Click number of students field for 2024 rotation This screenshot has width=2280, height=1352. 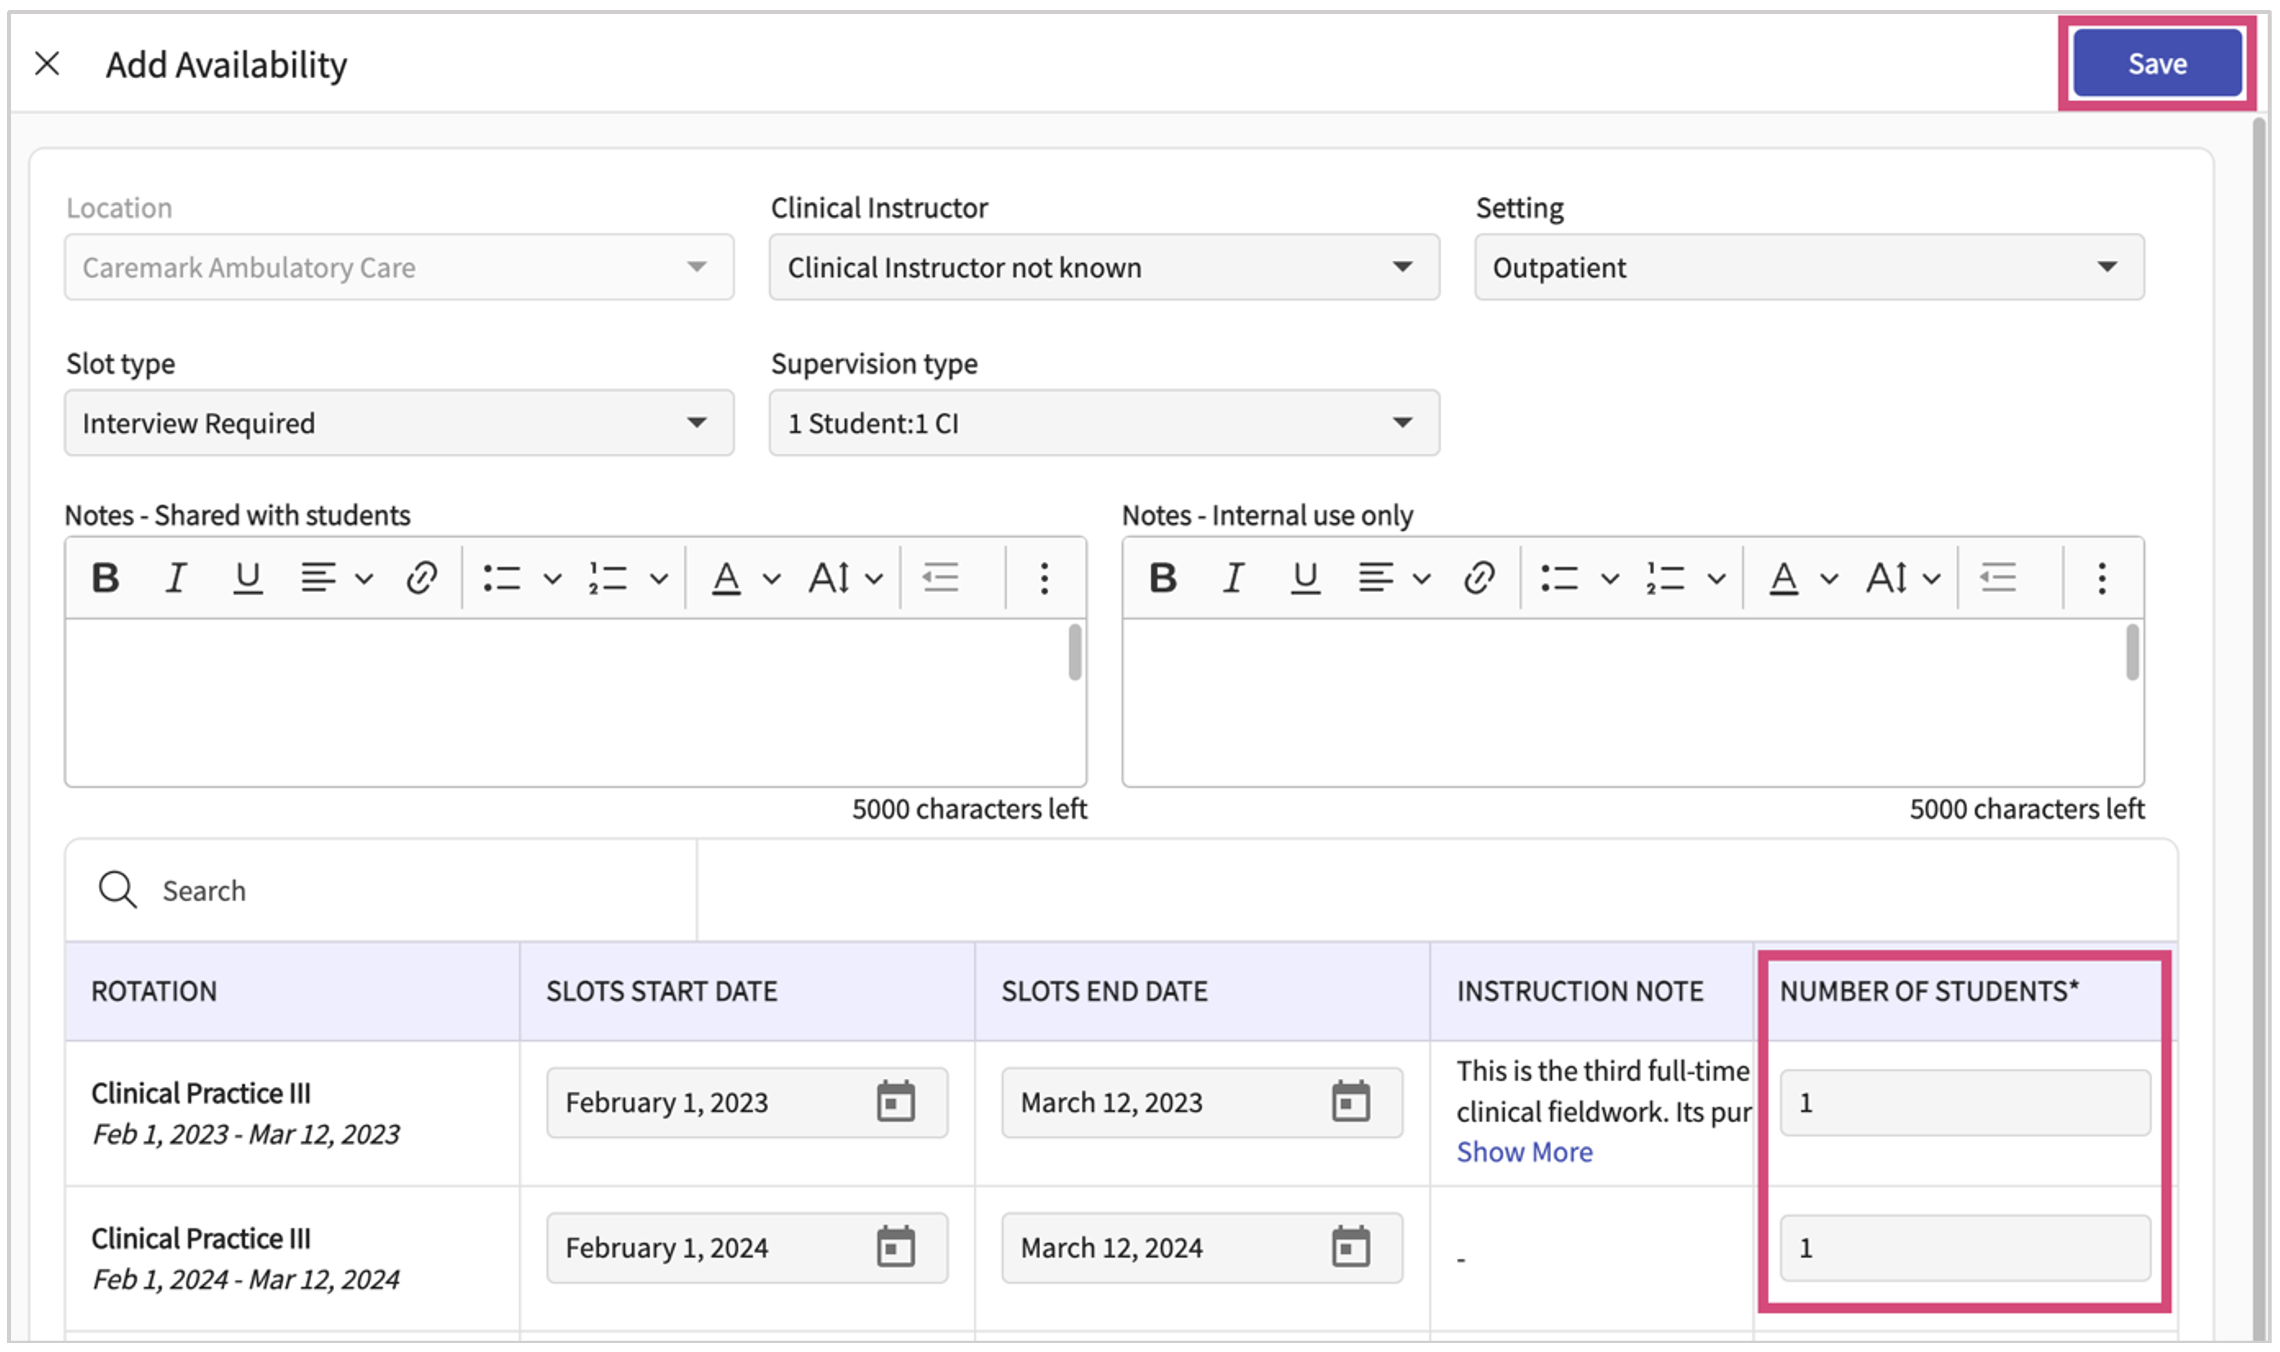coord(1964,1247)
